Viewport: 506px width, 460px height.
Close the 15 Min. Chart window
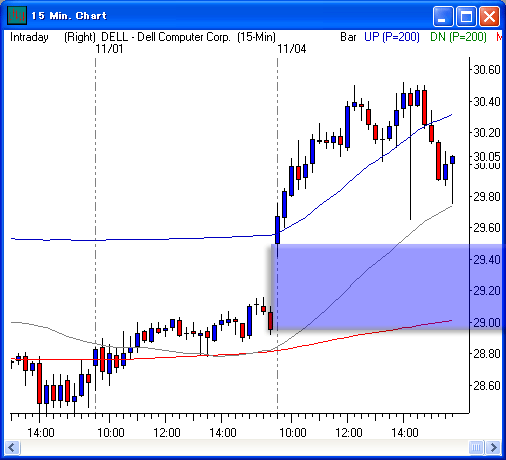[489, 16]
